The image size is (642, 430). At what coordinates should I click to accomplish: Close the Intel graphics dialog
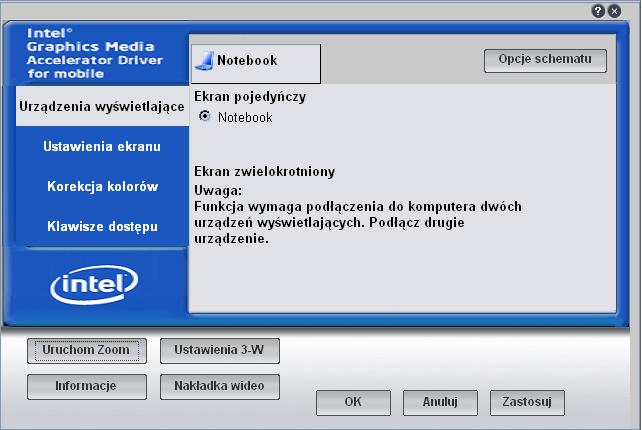pos(614,11)
